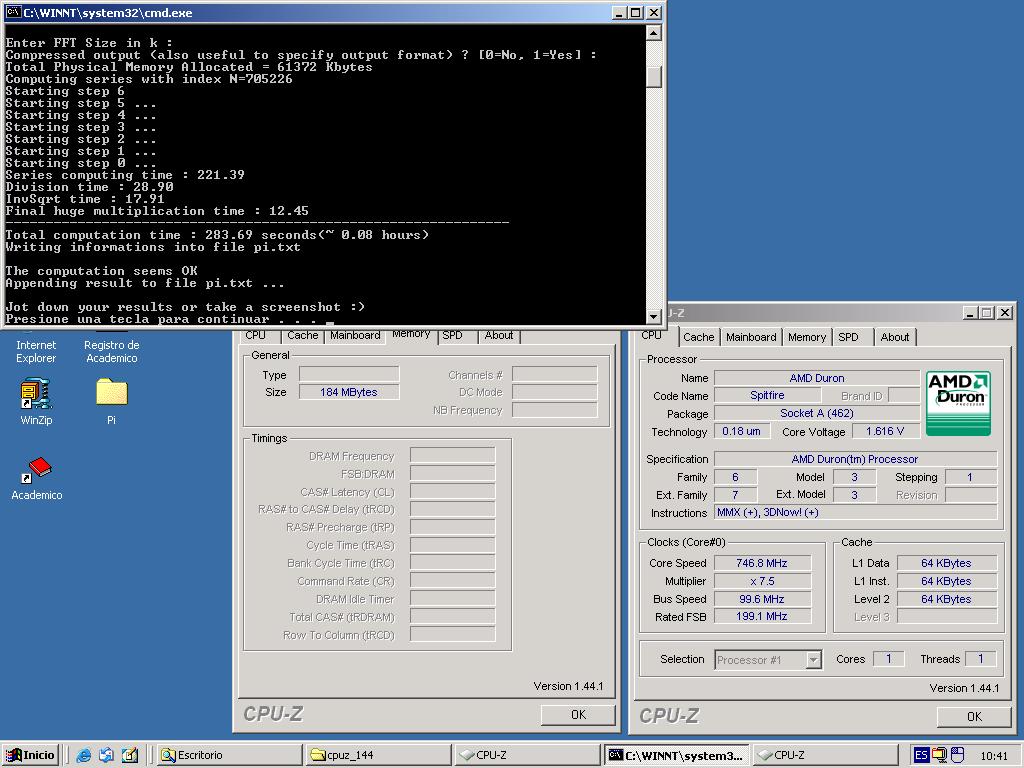Click the ES language indicator in tray
Image resolution: width=1024 pixels, height=768 pixels.
[921, 756]
